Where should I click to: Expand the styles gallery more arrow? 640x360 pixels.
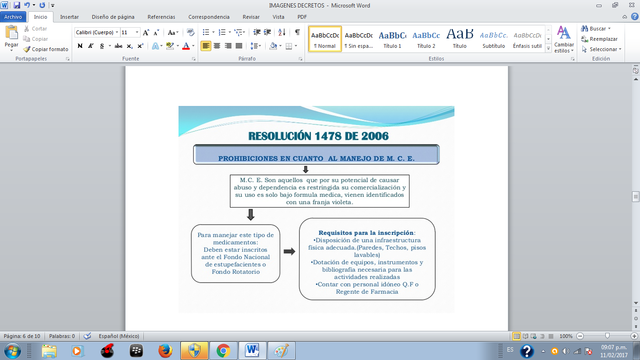(548, 49)
